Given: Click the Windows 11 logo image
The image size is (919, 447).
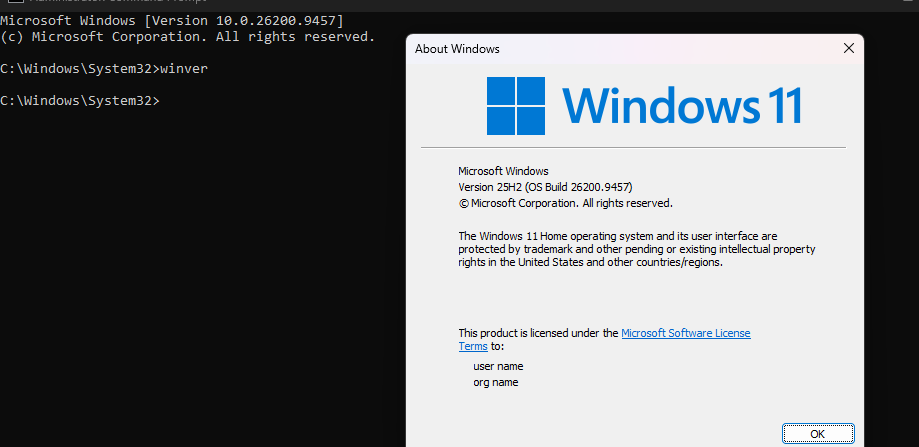Looking at the screenshot, I should tap(644, 106).
